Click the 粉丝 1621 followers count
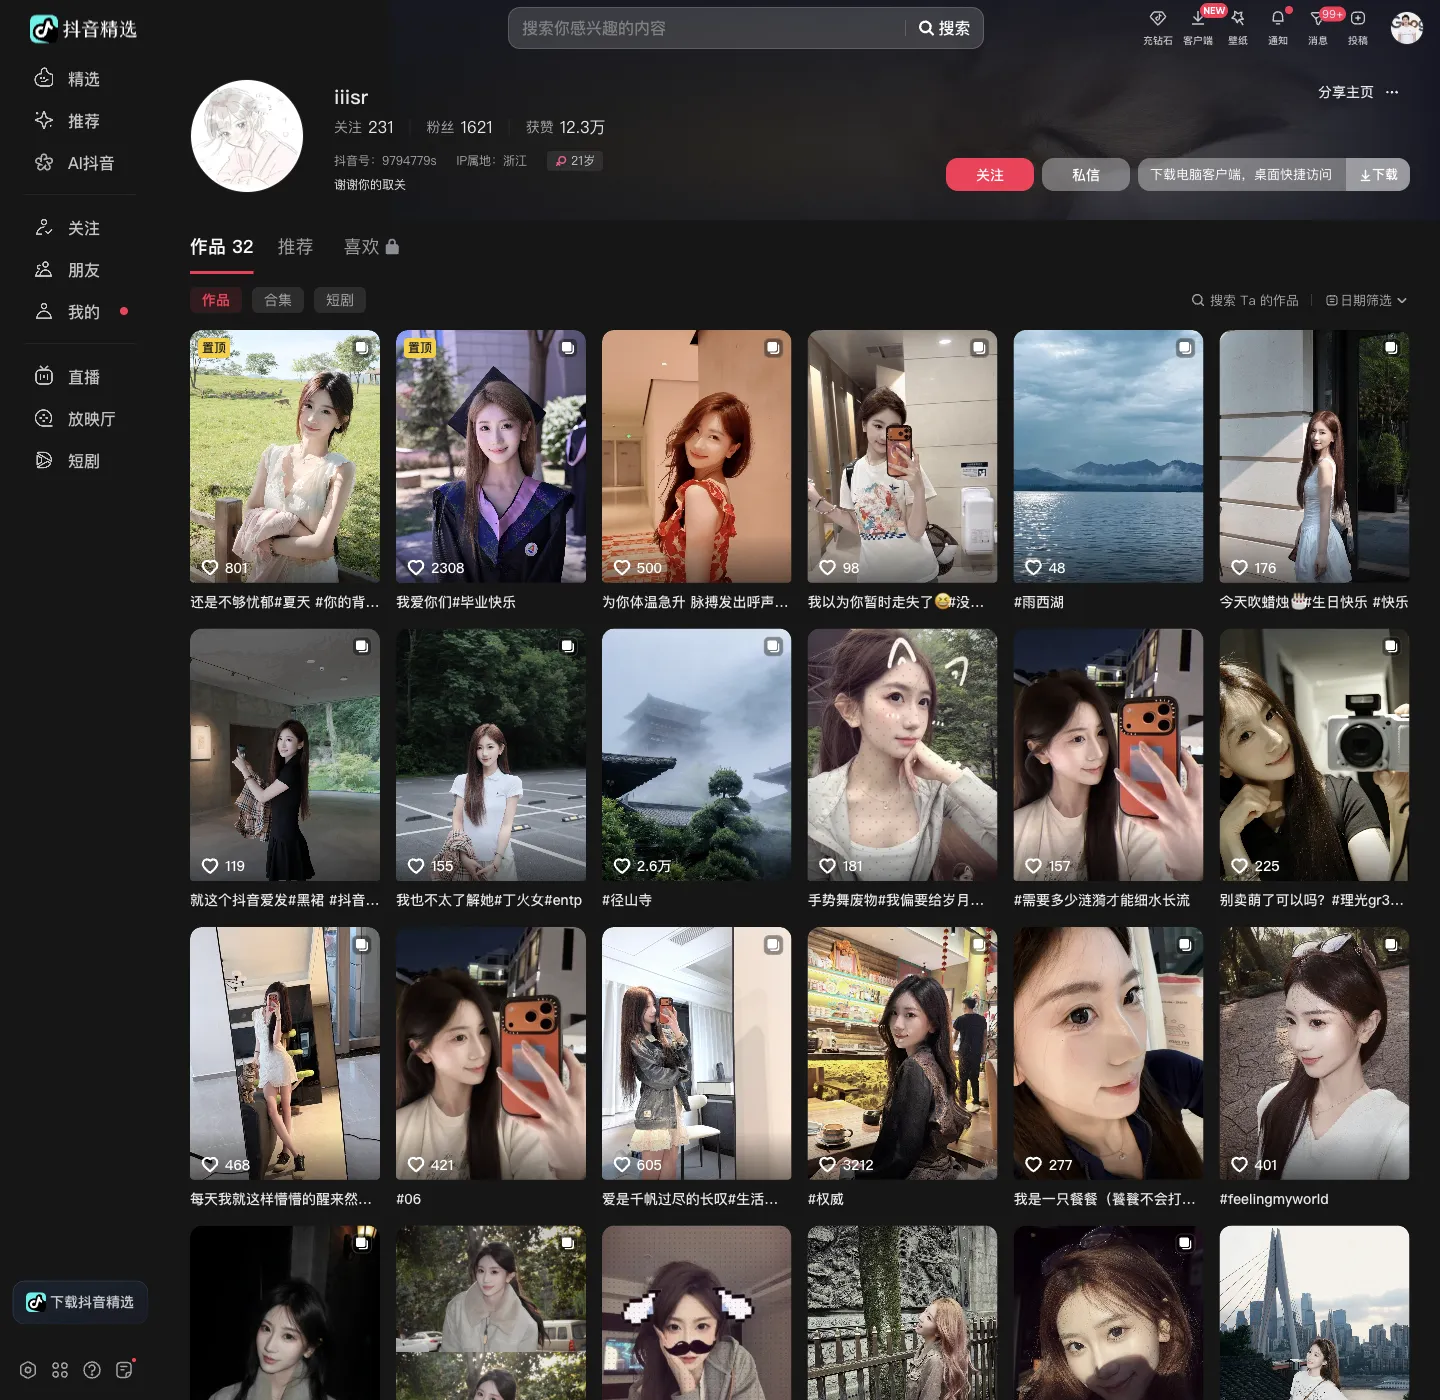Screen dimensions: 1440x1400 tap(460, 127)
